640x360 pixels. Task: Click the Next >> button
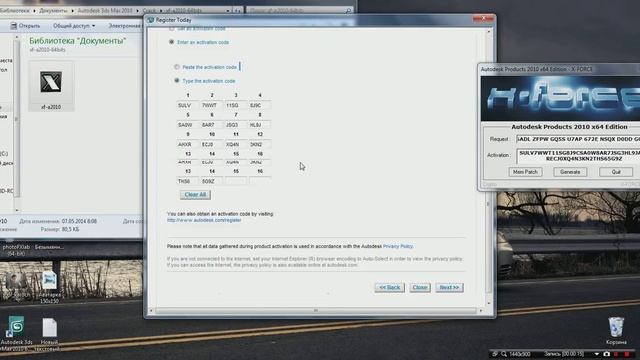(449, 287)
